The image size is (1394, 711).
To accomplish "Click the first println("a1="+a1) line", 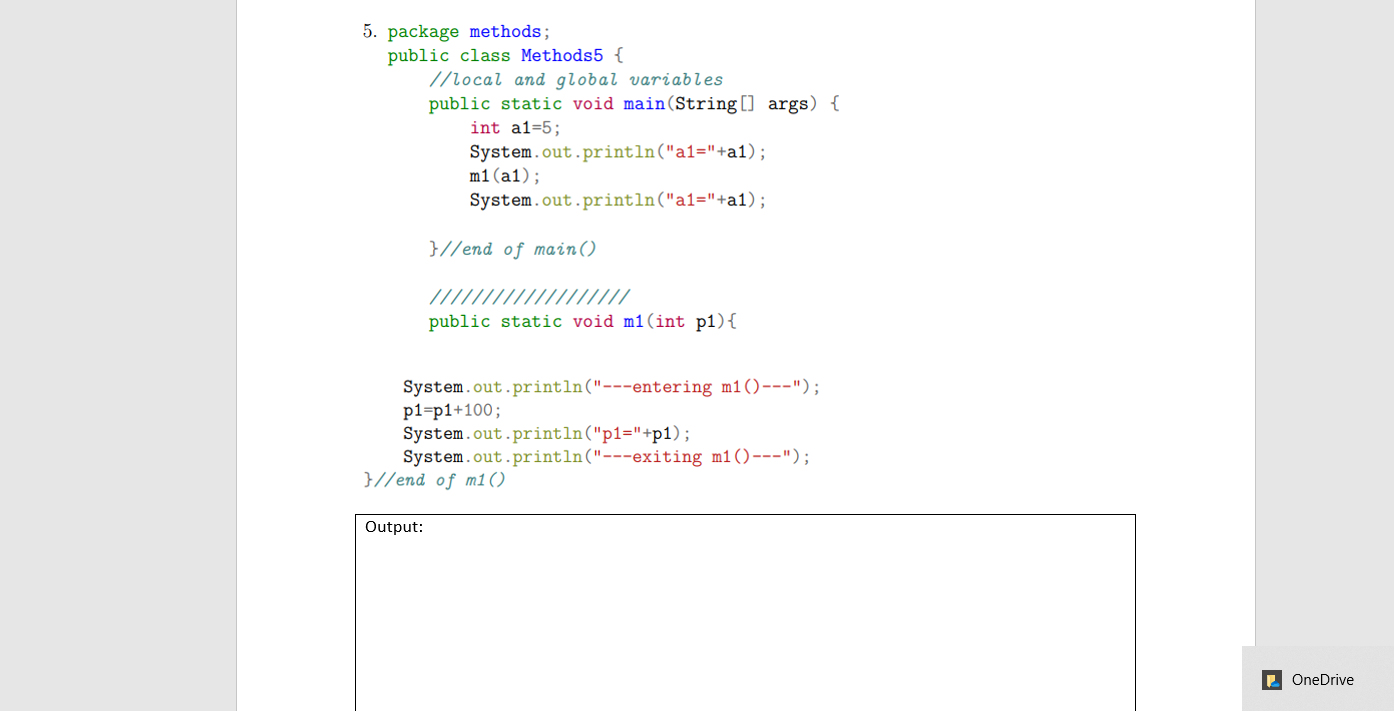I will click(x=618, y=152).
